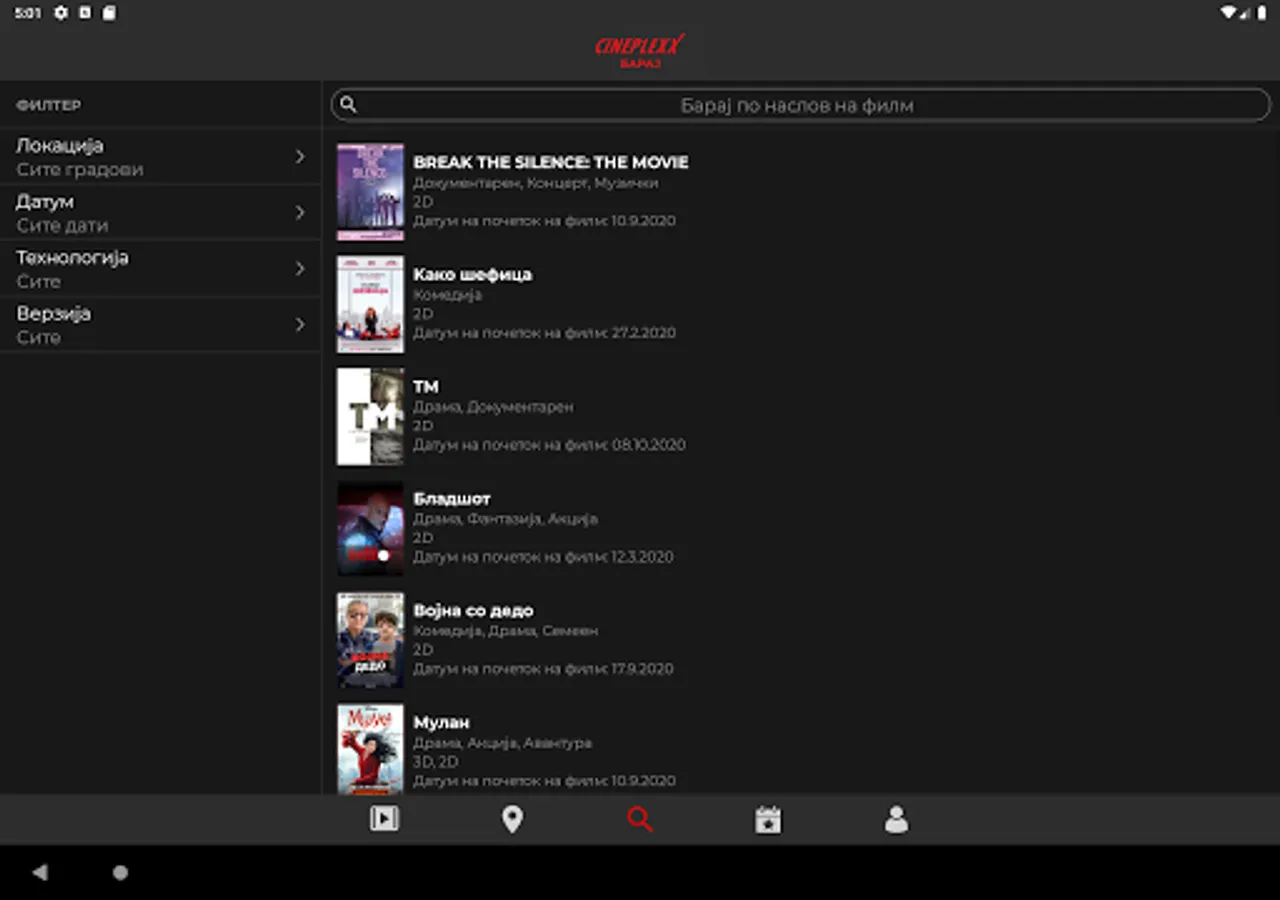Click start date text 08.10.2020
This screenshot has height=900, width=1280.
pyautogui.click(x=649, y=444)
